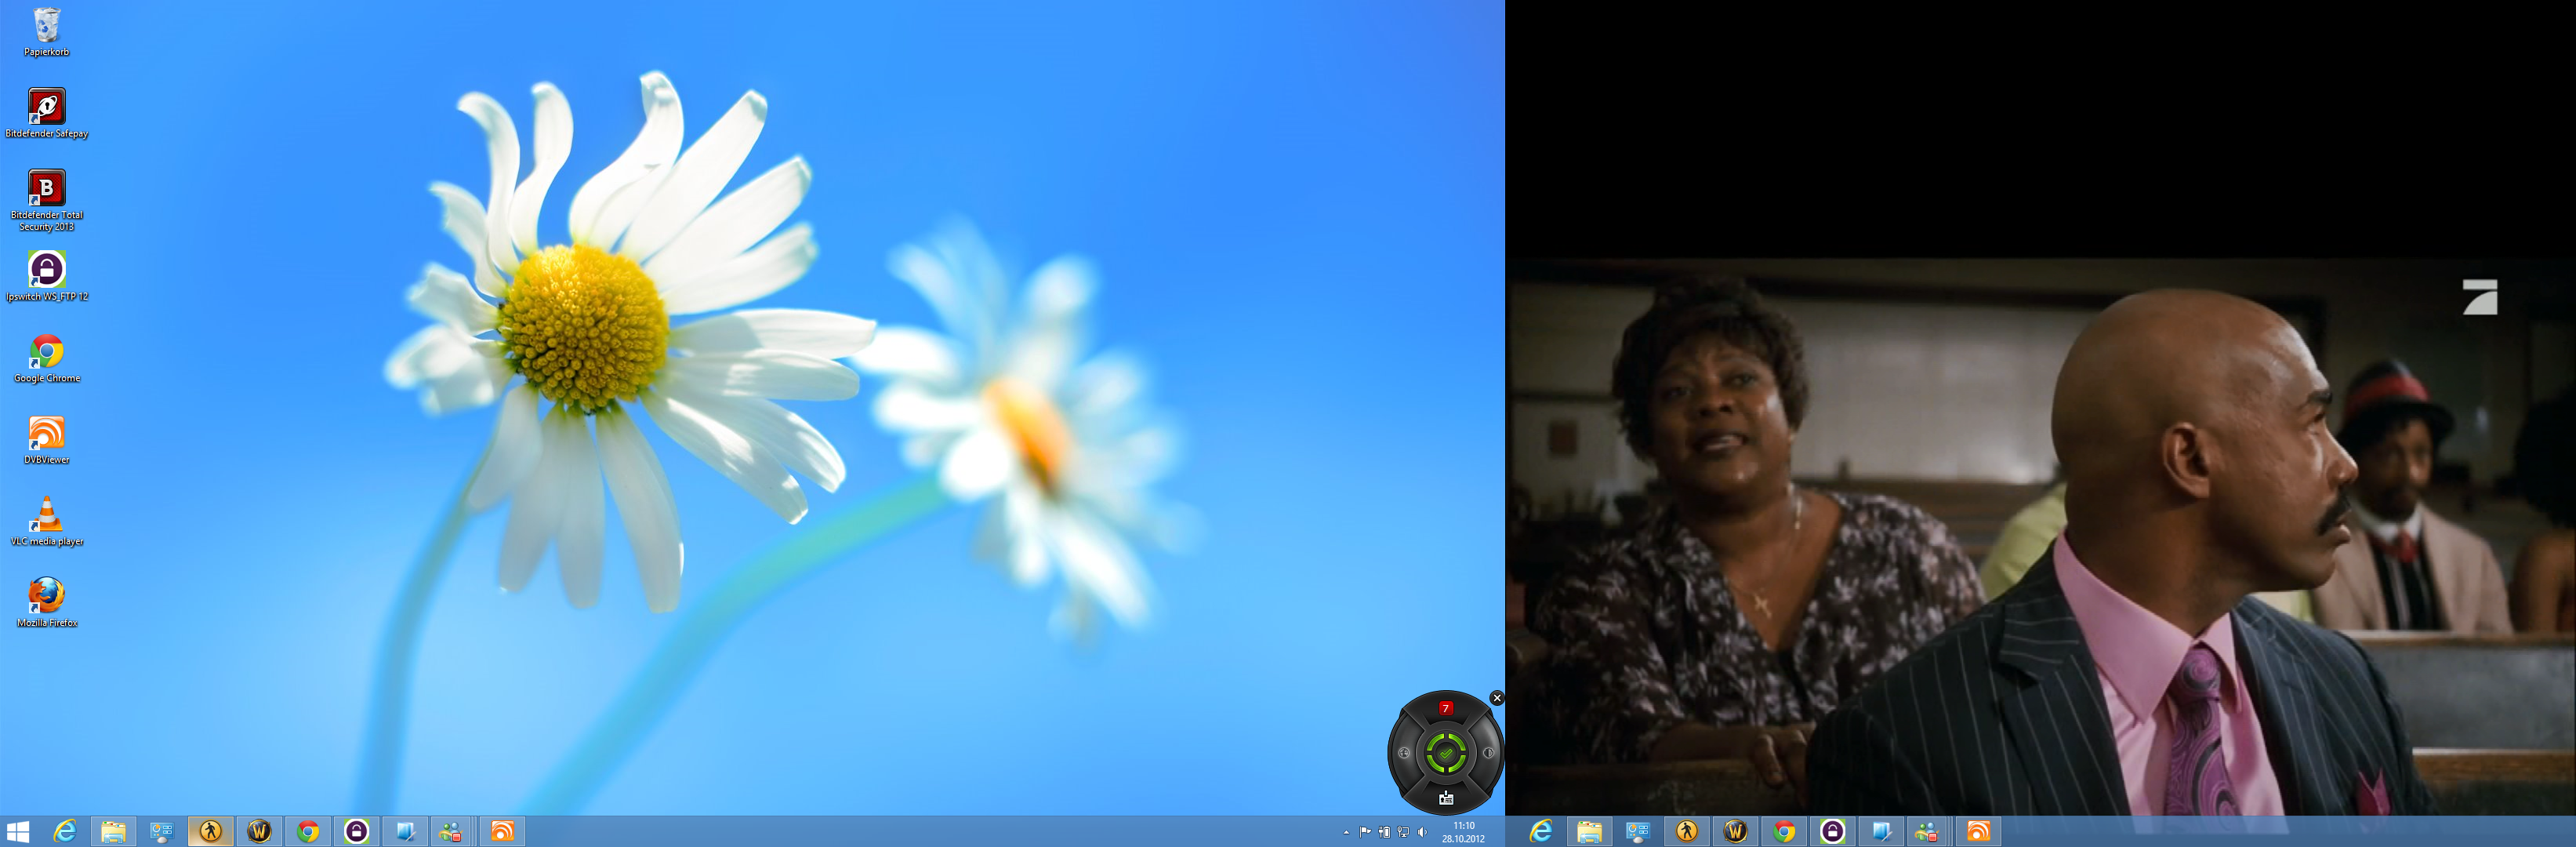Open the Mozilla Firefox desktop shortcut
Image resolution: width=2576 pixels, height=847 pixels.
[46, 596]
